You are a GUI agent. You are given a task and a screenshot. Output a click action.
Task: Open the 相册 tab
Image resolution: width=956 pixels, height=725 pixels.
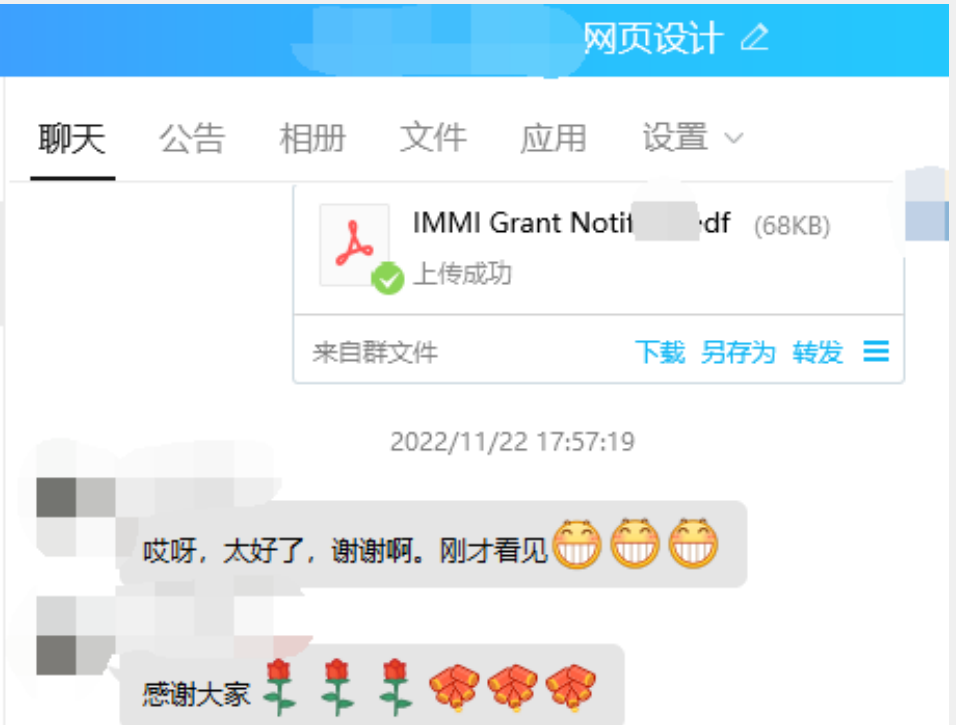(313, 138)
